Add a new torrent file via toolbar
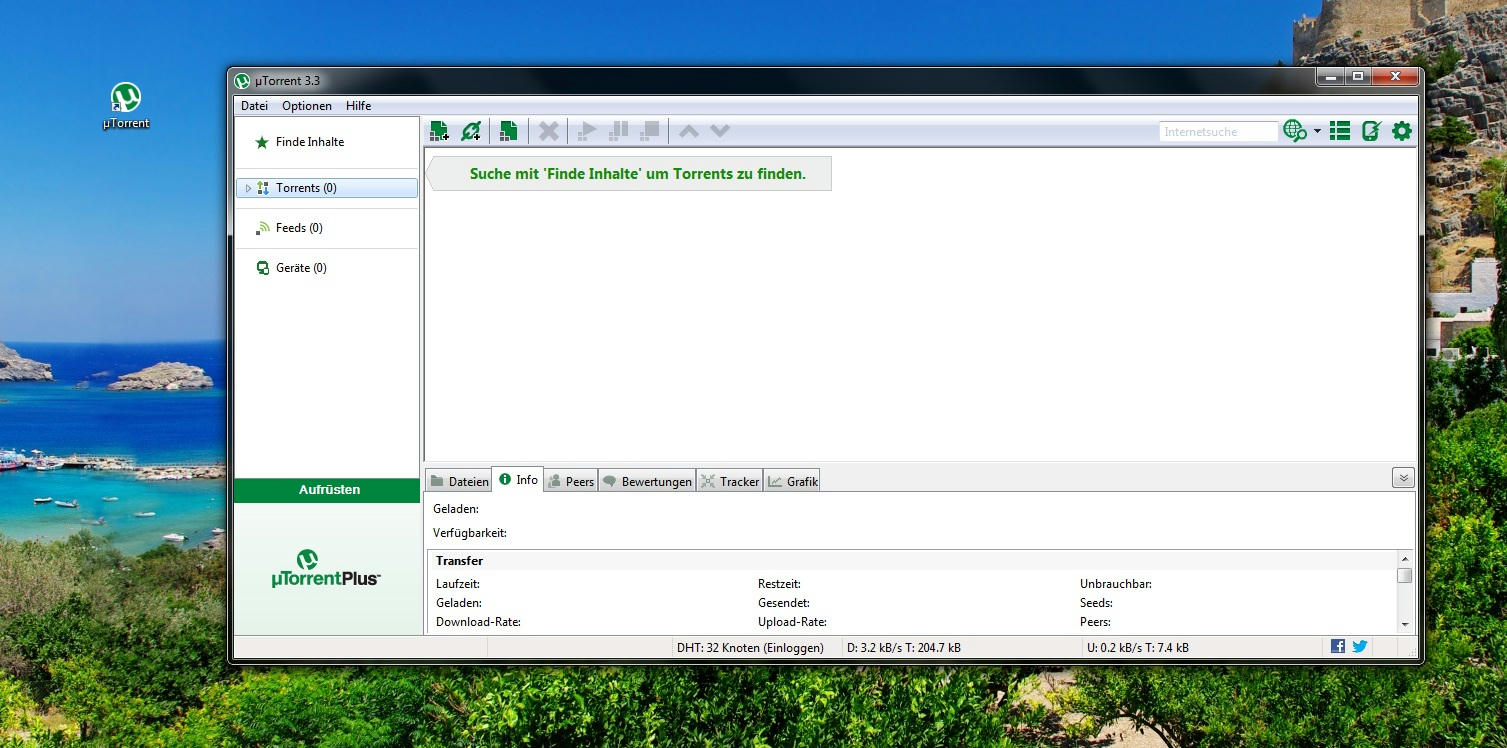The image size is (1507, 748). tap(439, 130)
